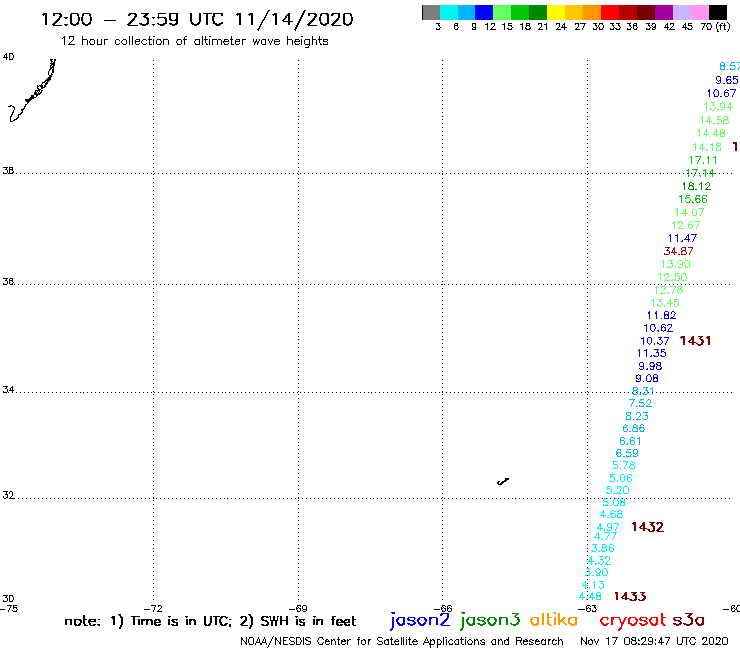
Task: Click the Nov 17 08:29:47 UTC timestamp
Action: [654, 641]
